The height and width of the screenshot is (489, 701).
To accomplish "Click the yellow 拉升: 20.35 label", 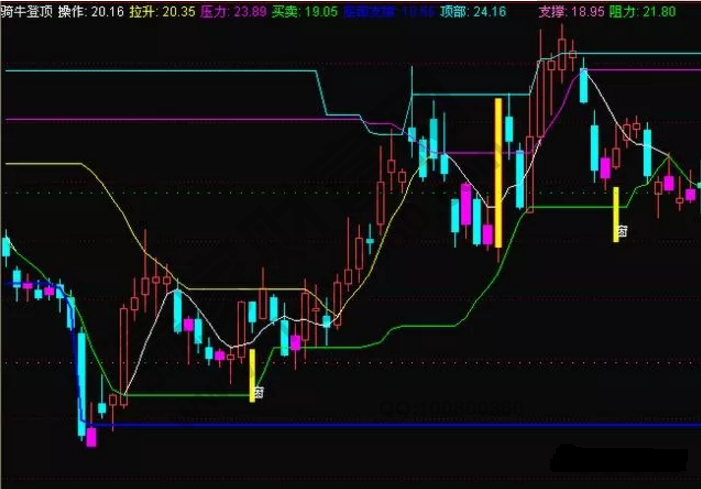I will pyautogui.click(x=162, y=11).
